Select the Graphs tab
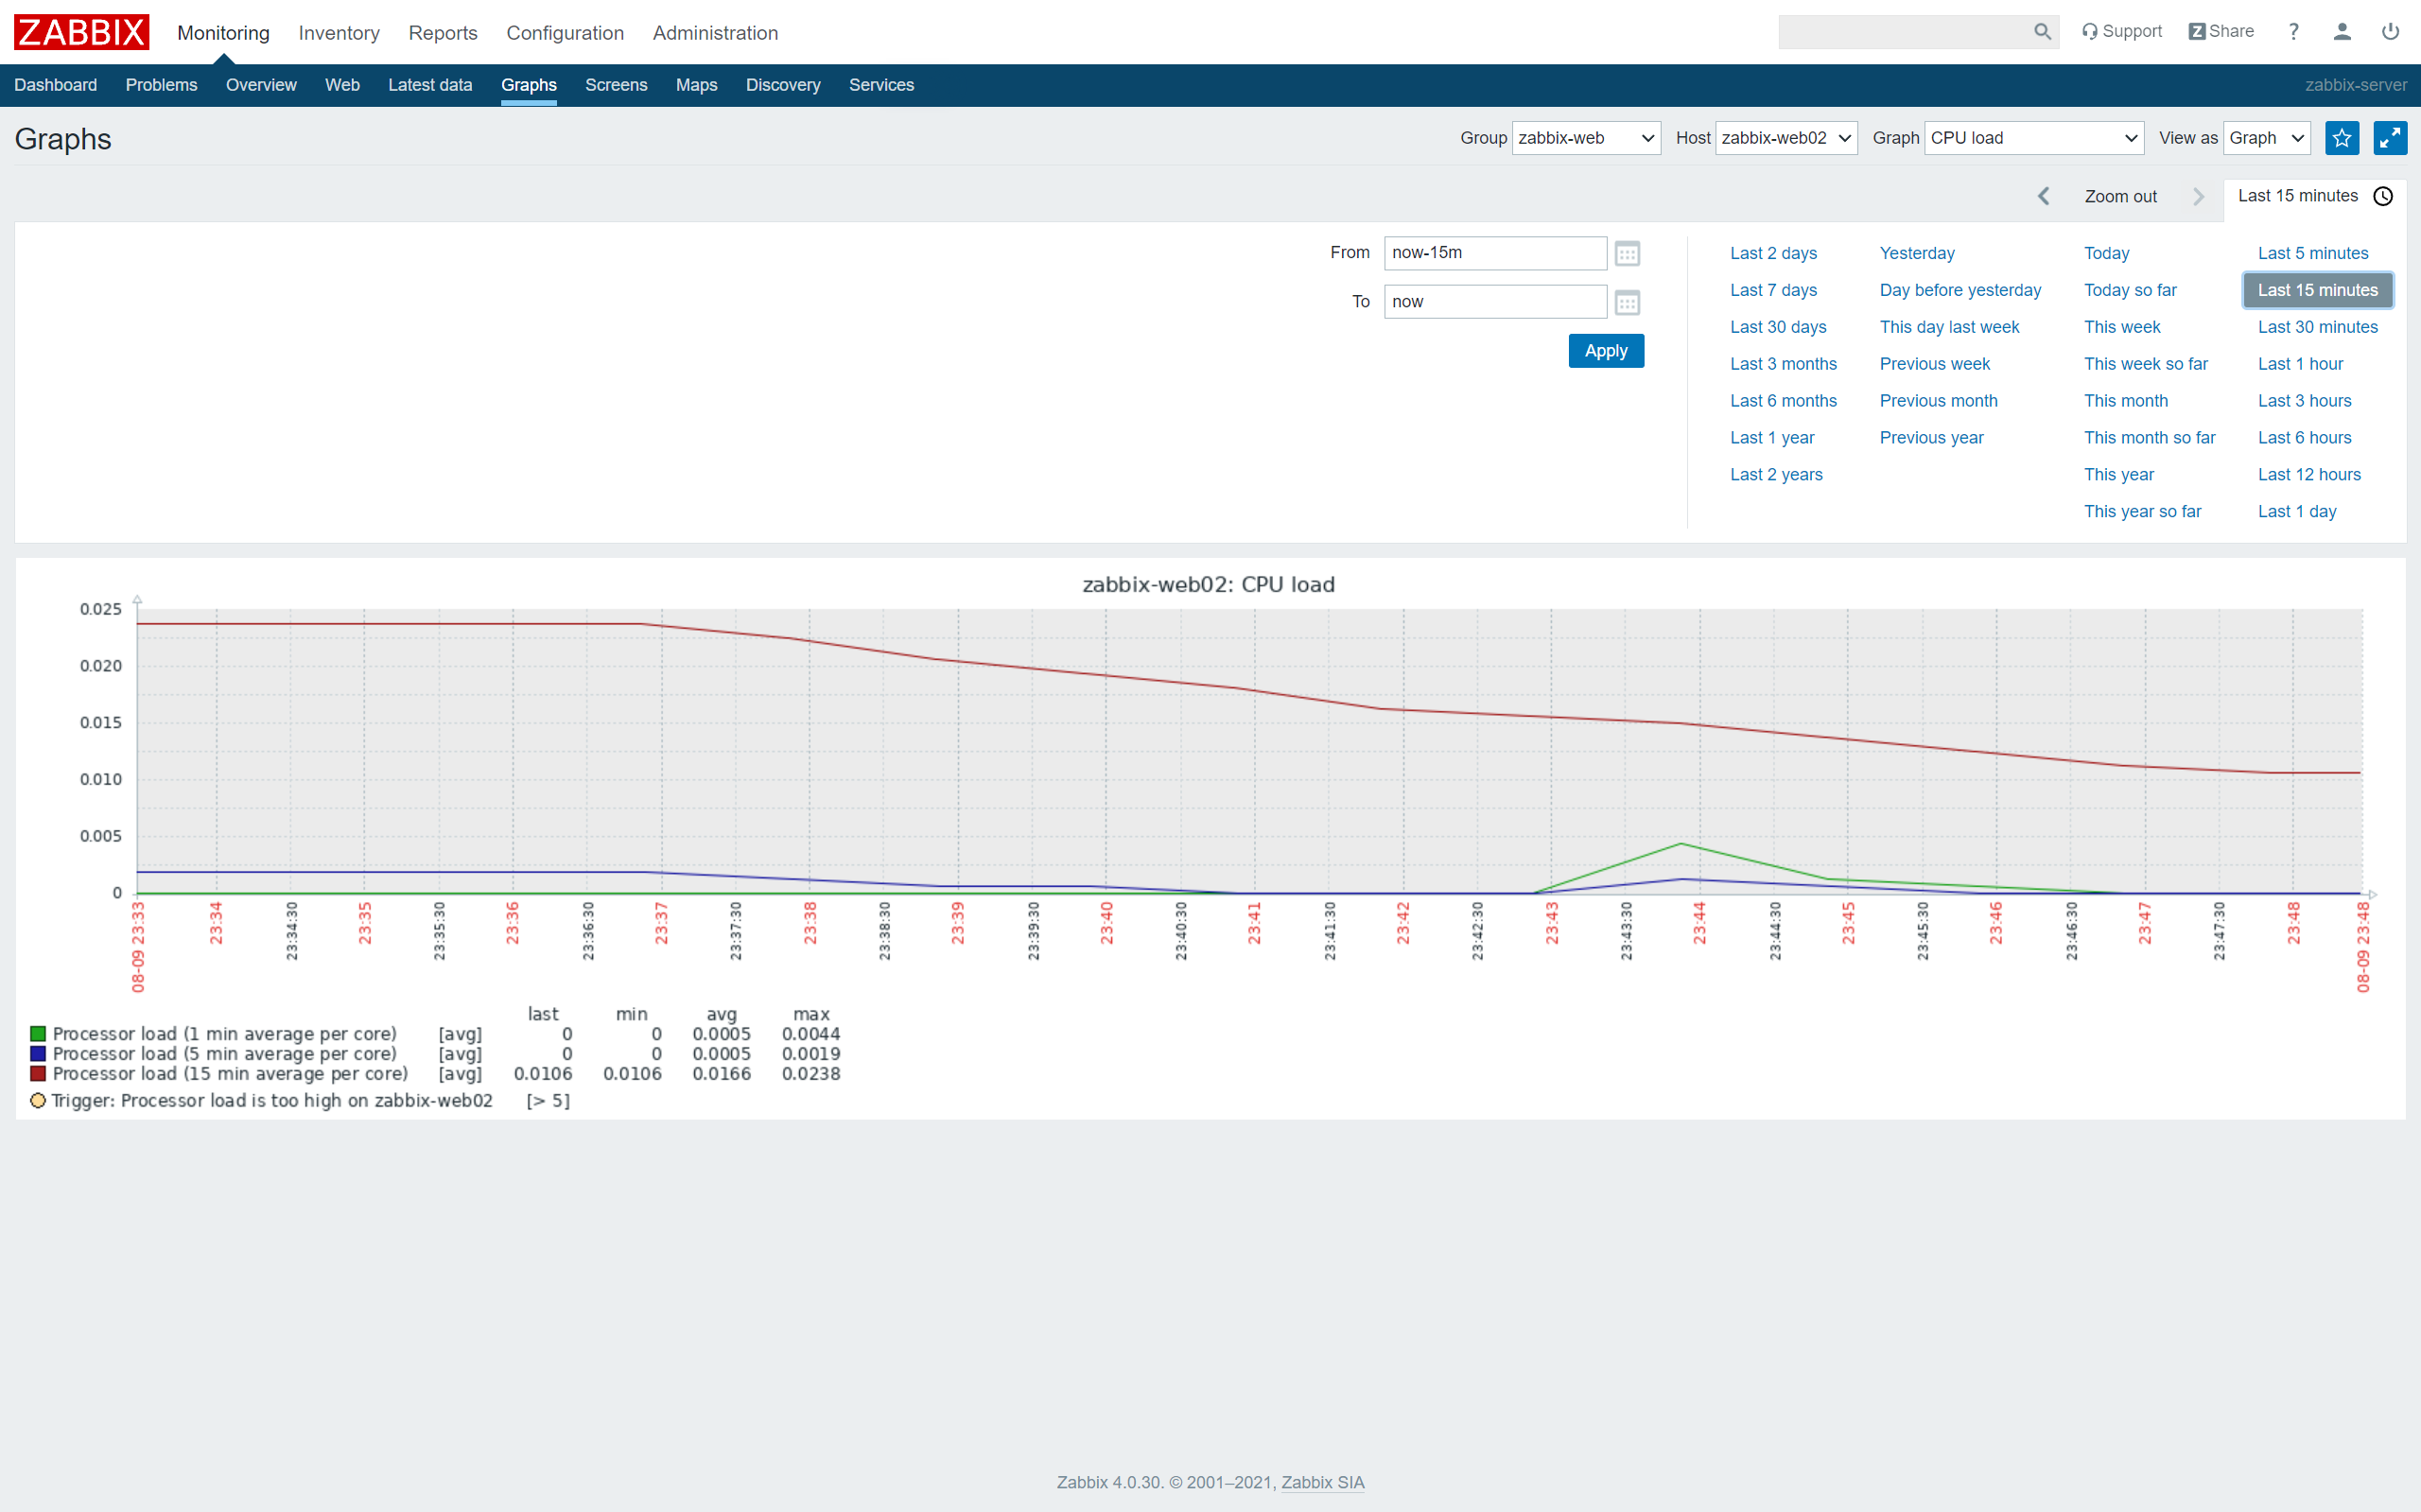2421x1512 pixels. [529, 85]
